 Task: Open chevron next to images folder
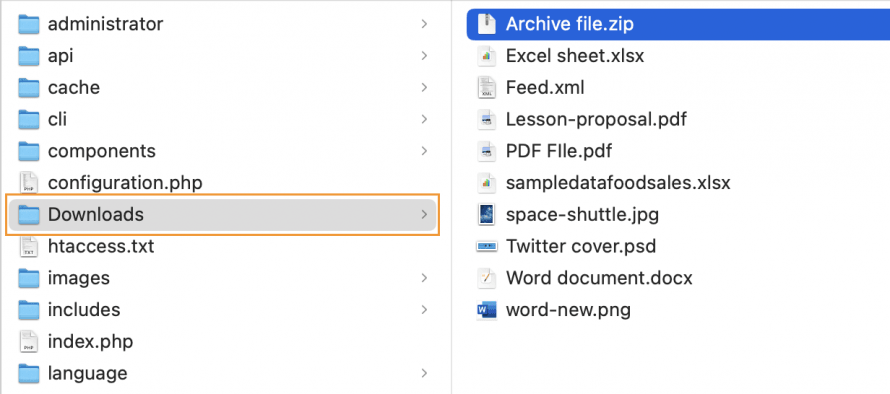(424, 278)
